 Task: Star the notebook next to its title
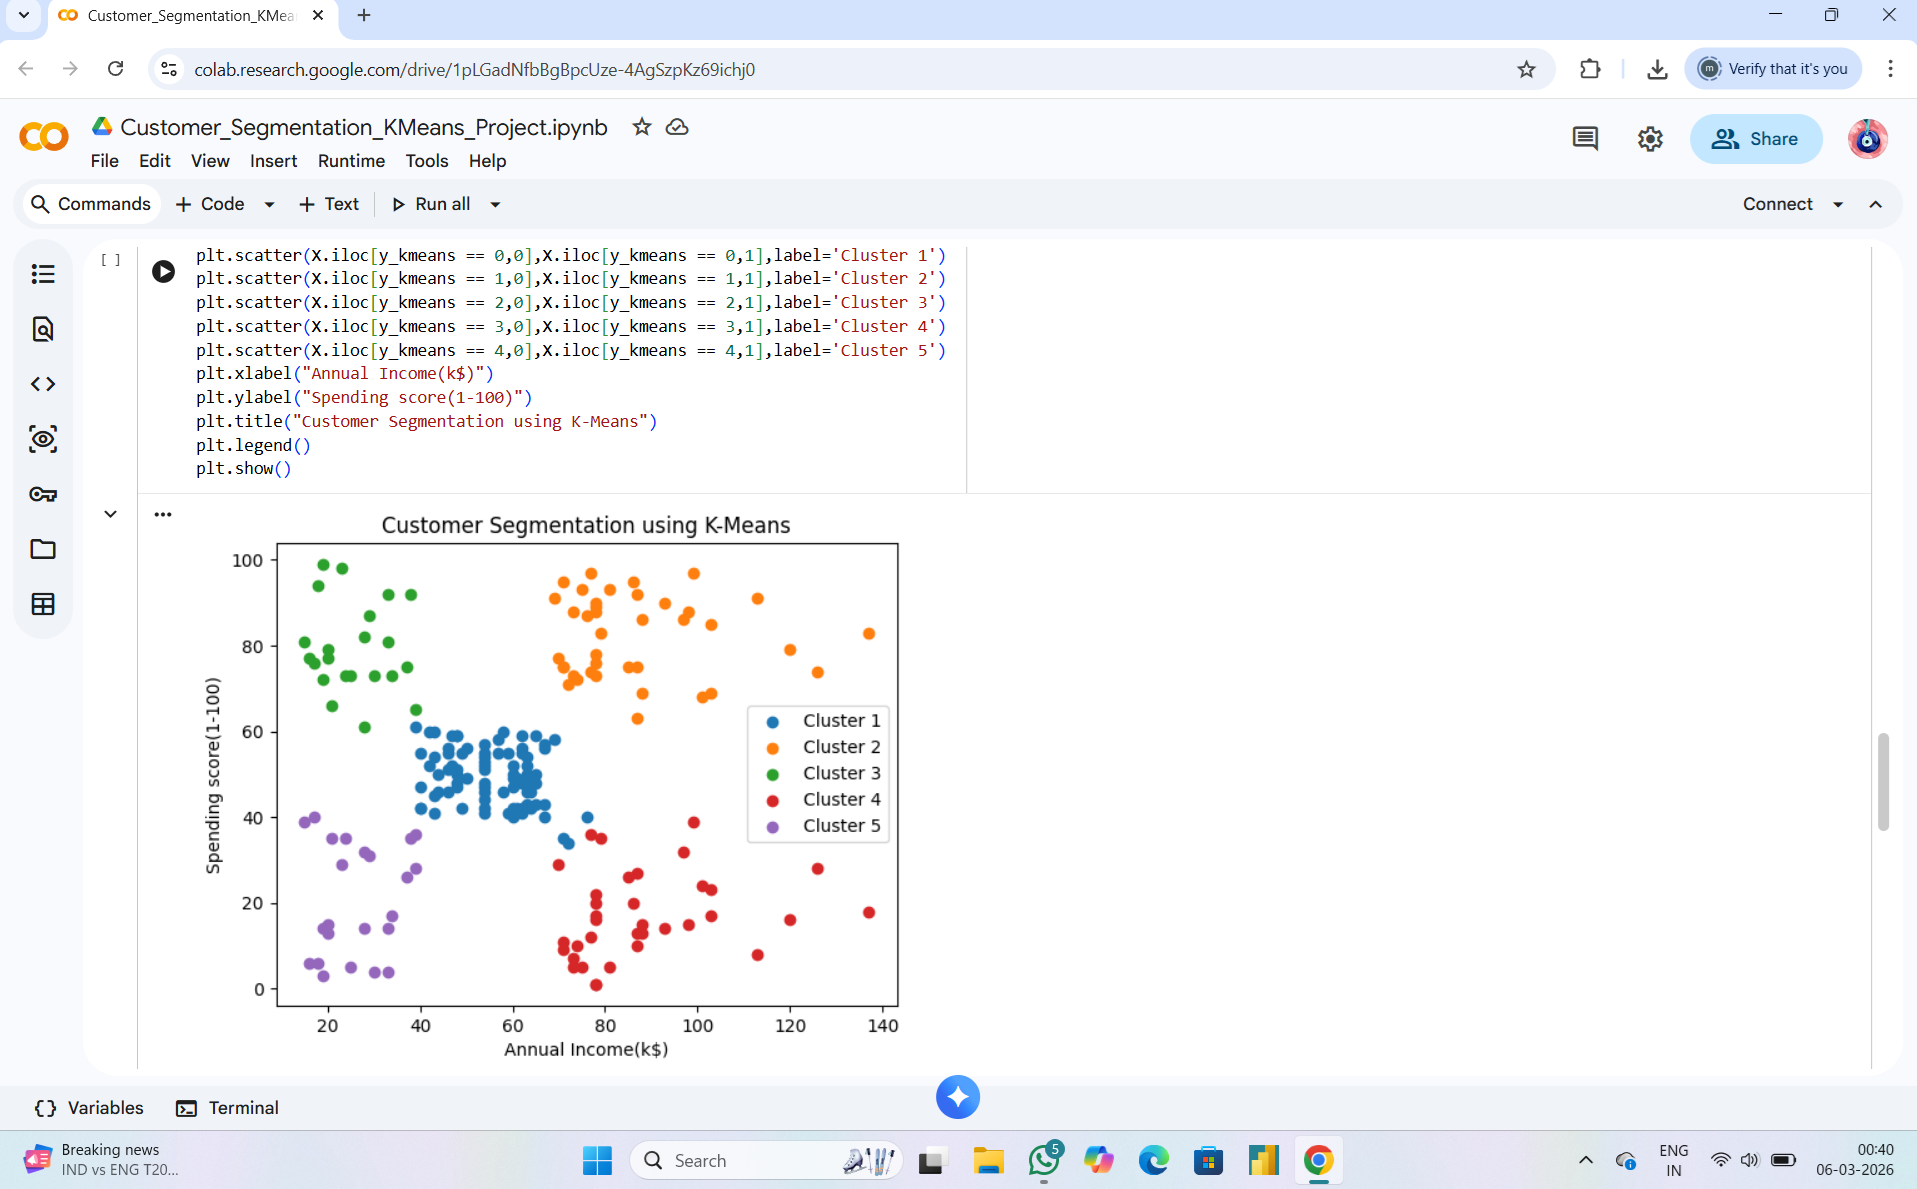(642, 127)
